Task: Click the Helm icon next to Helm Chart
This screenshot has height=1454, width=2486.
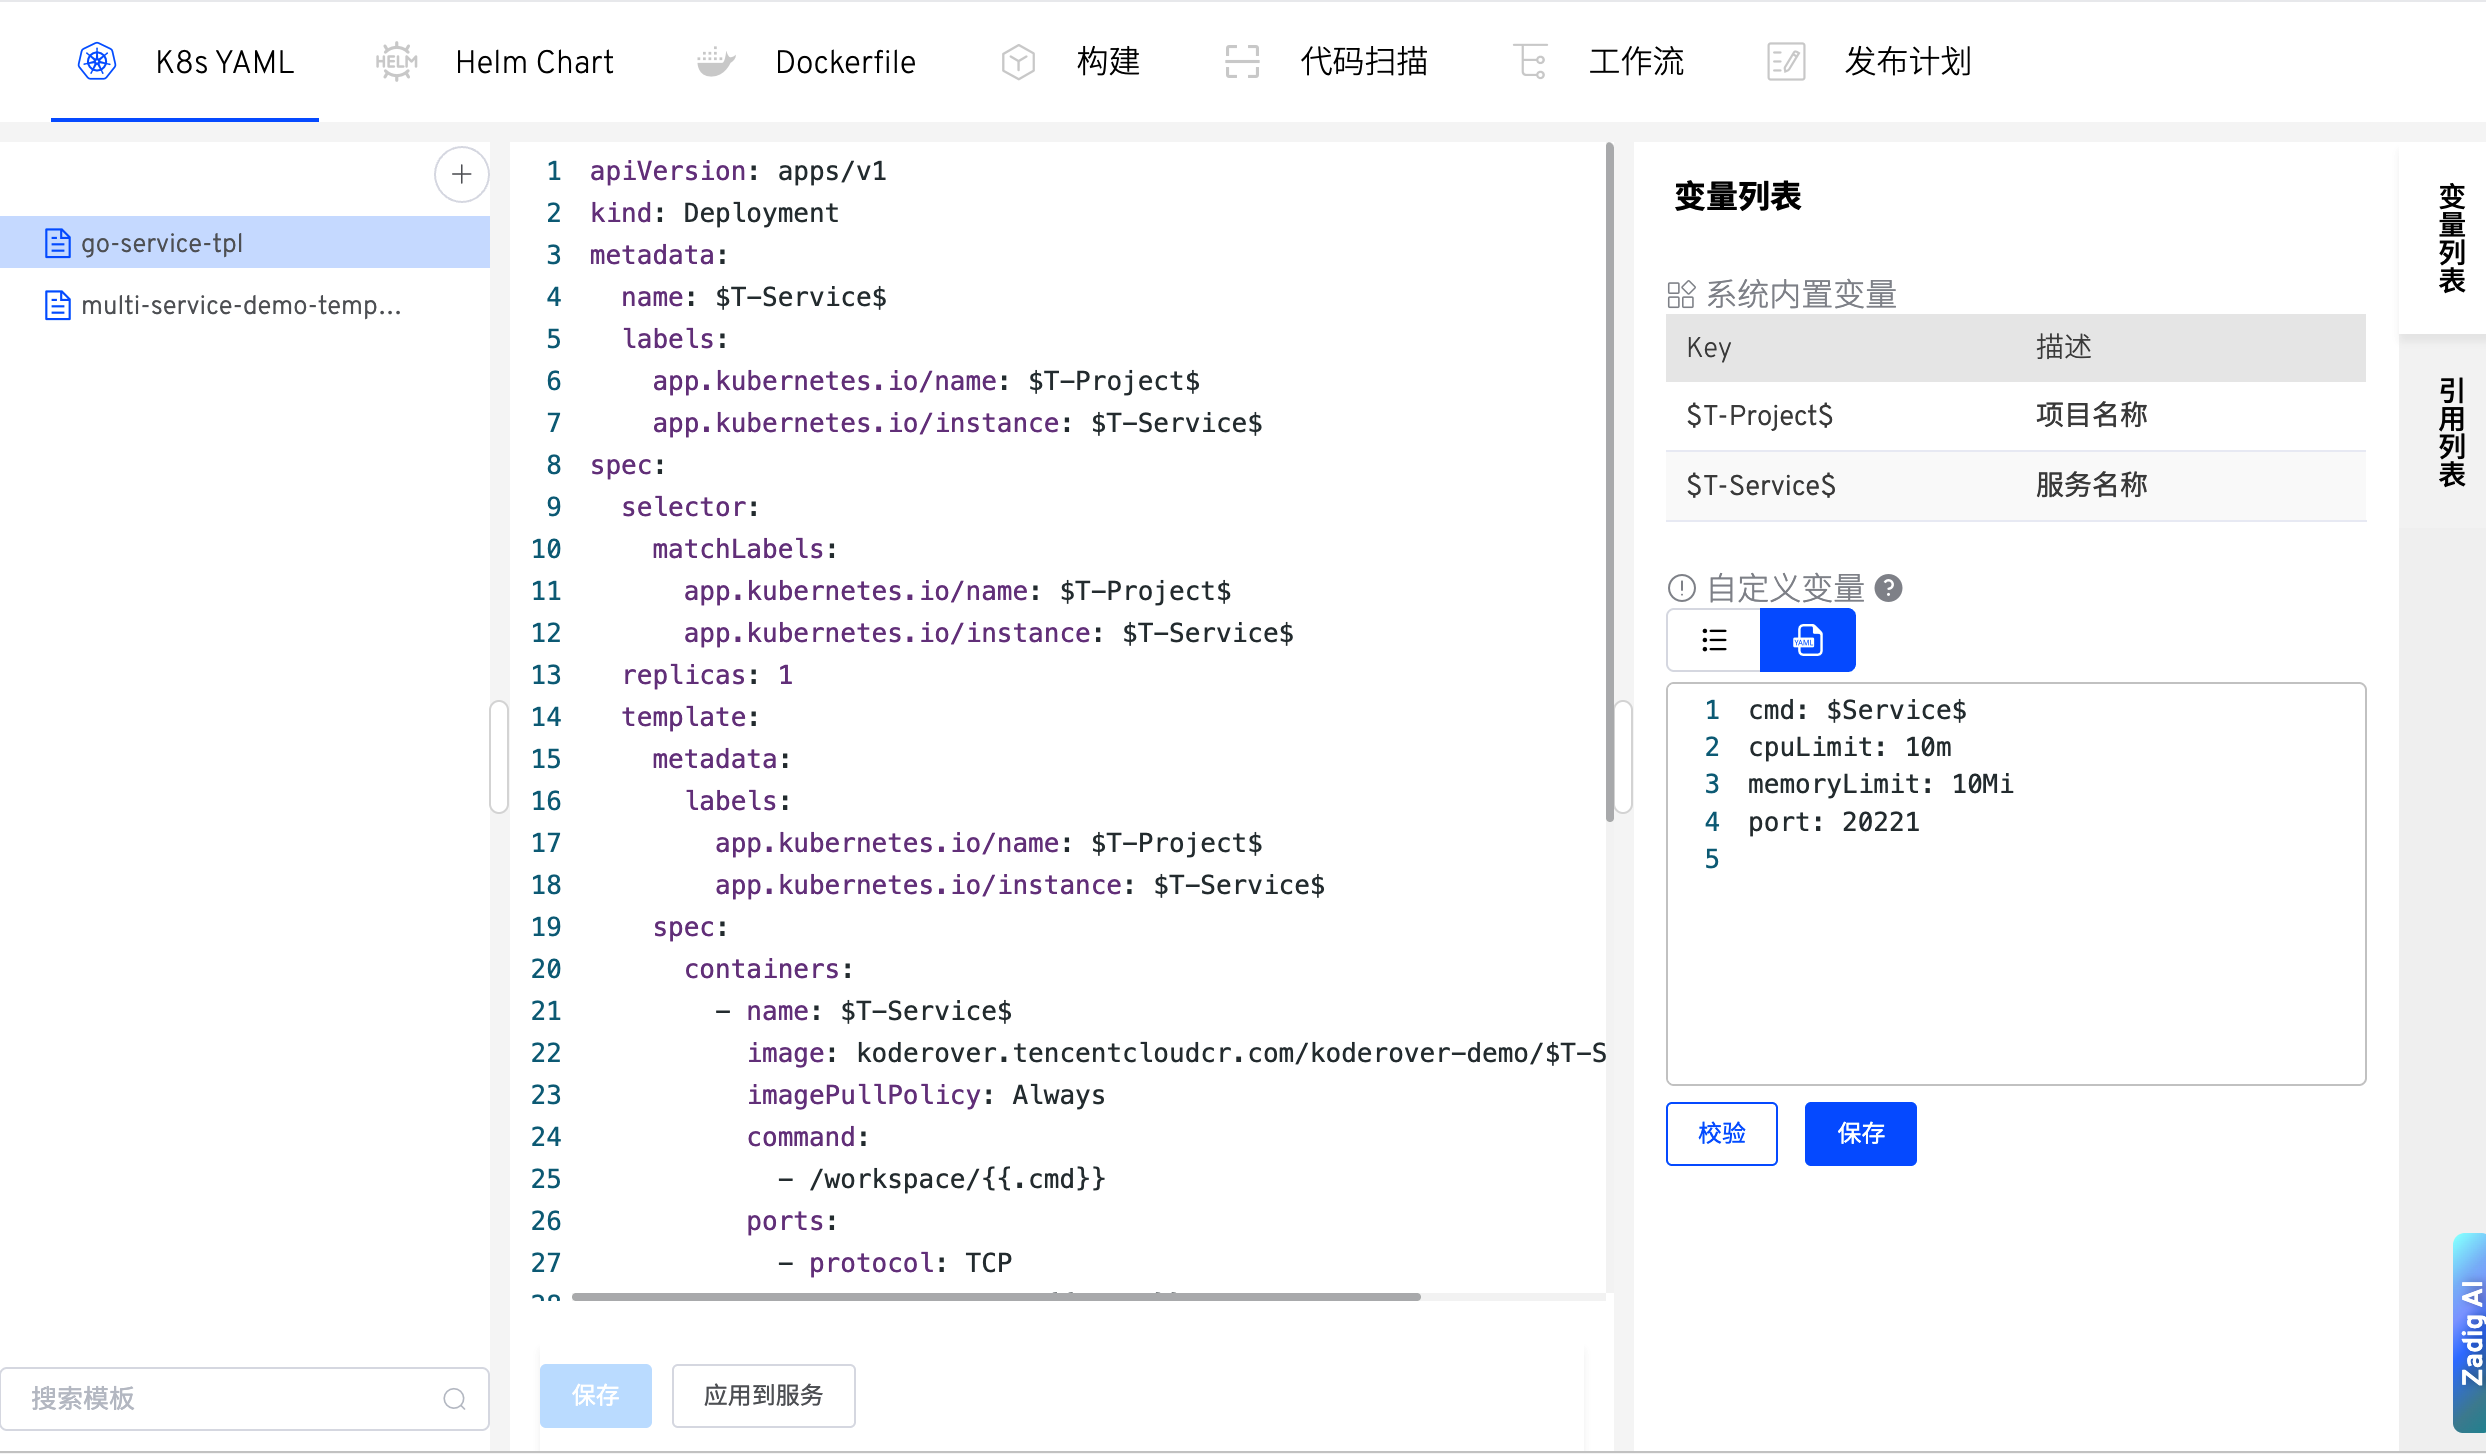Action: pyautogui.click(x=396, y=61)
